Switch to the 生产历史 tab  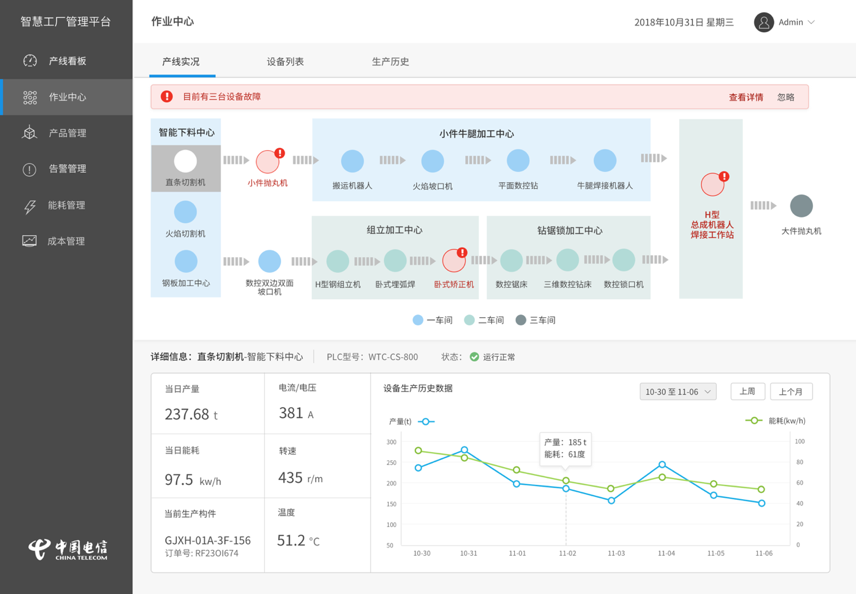[x=390, y=62]
